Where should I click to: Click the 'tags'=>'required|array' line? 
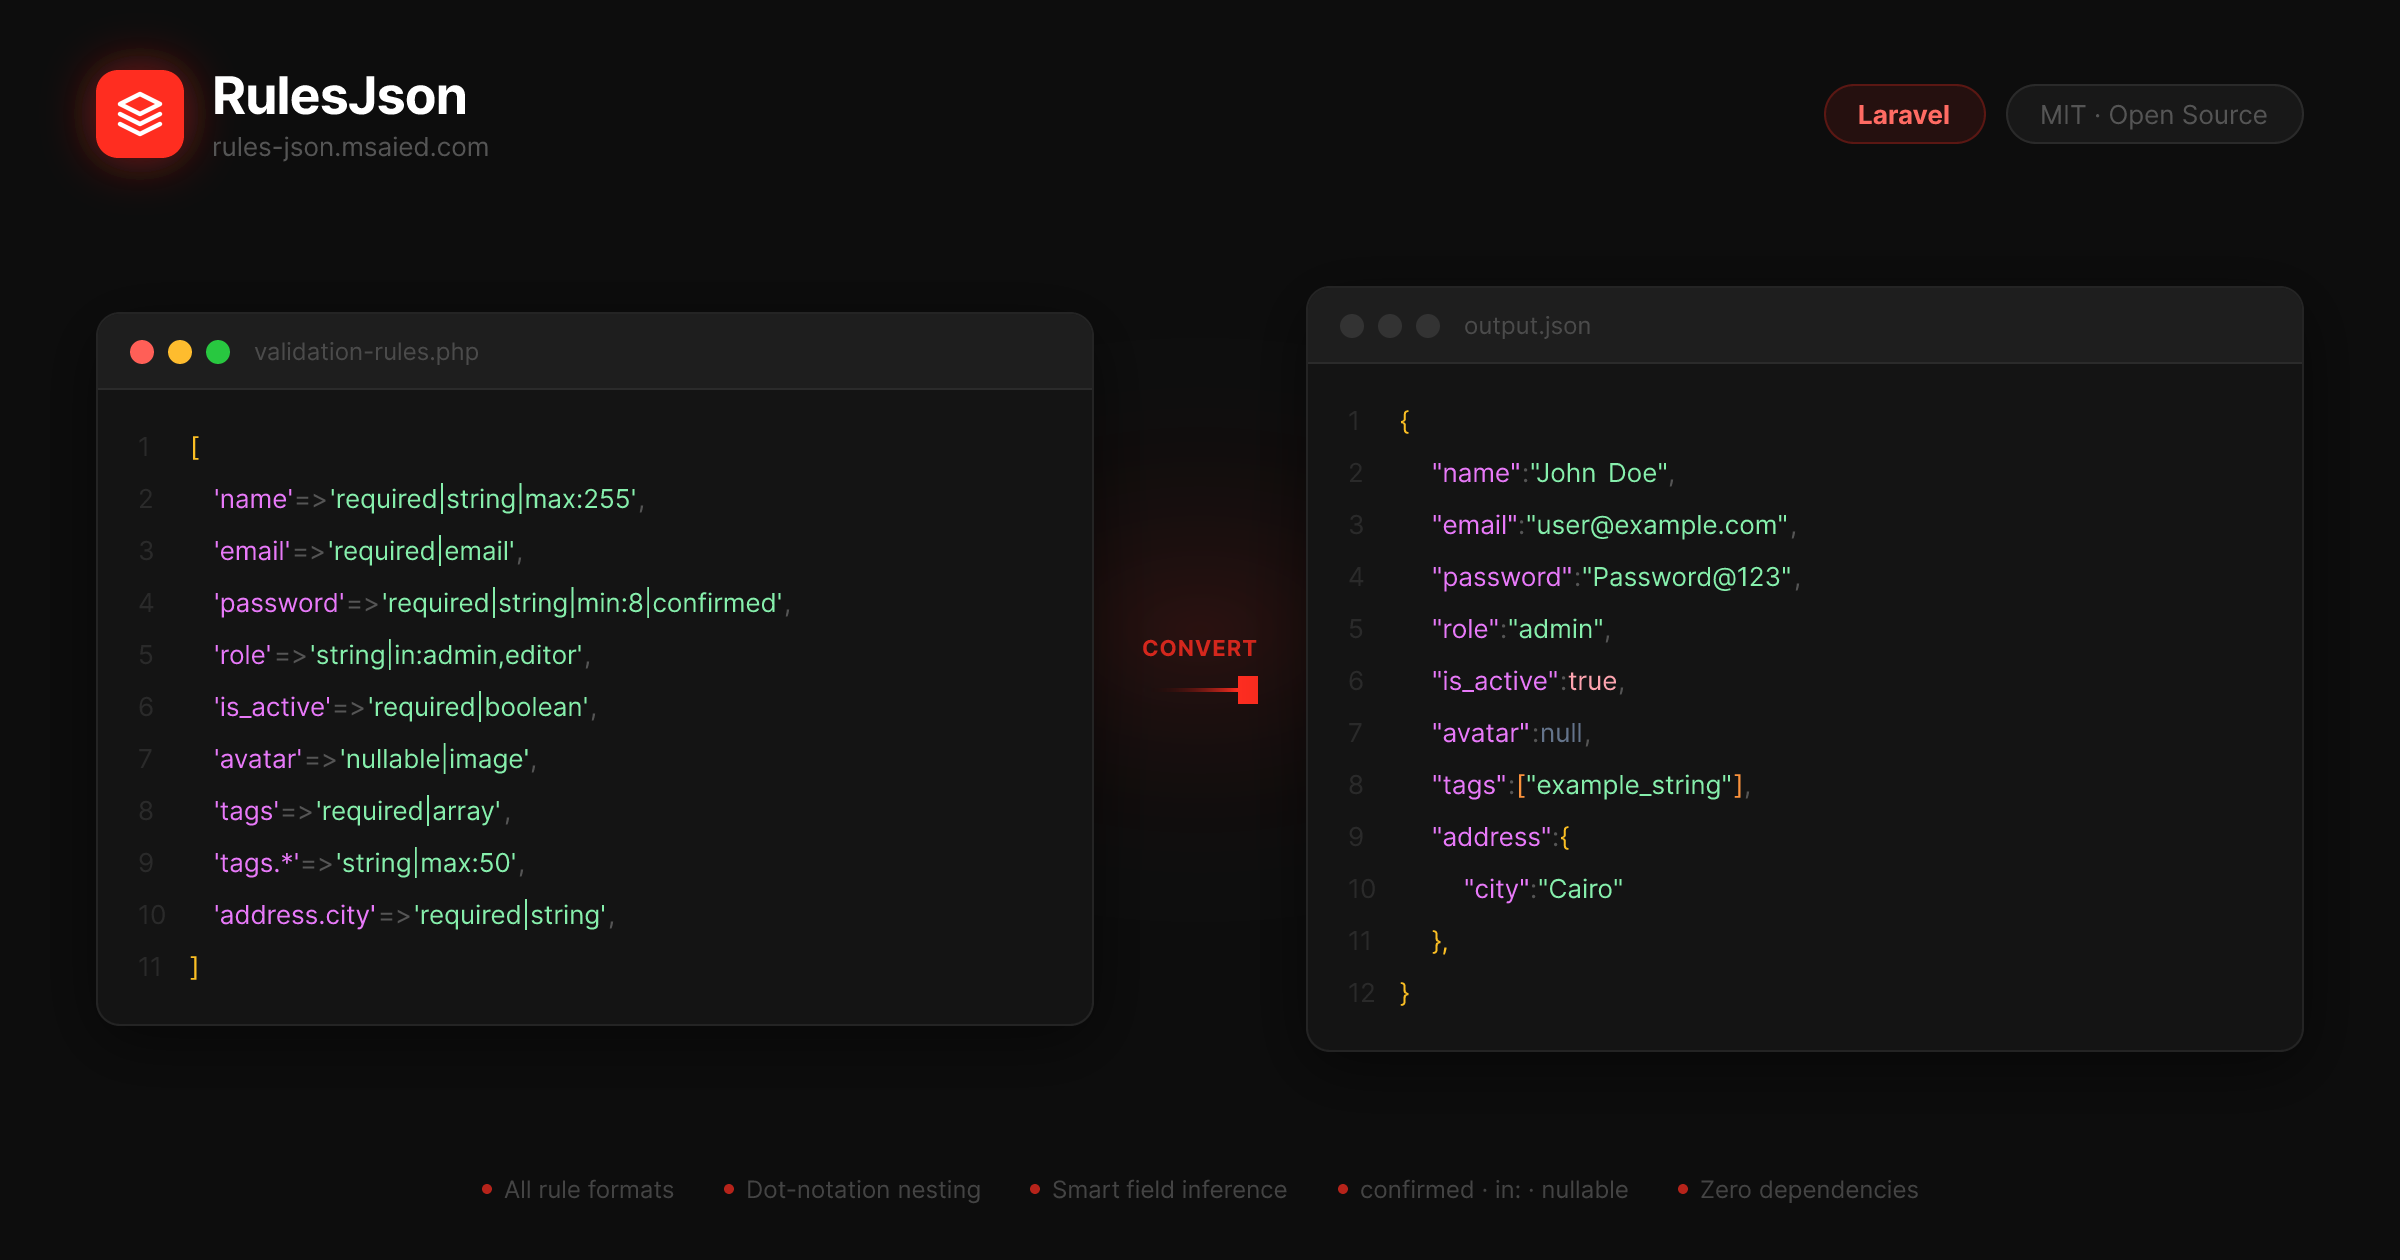coord(362,811)
